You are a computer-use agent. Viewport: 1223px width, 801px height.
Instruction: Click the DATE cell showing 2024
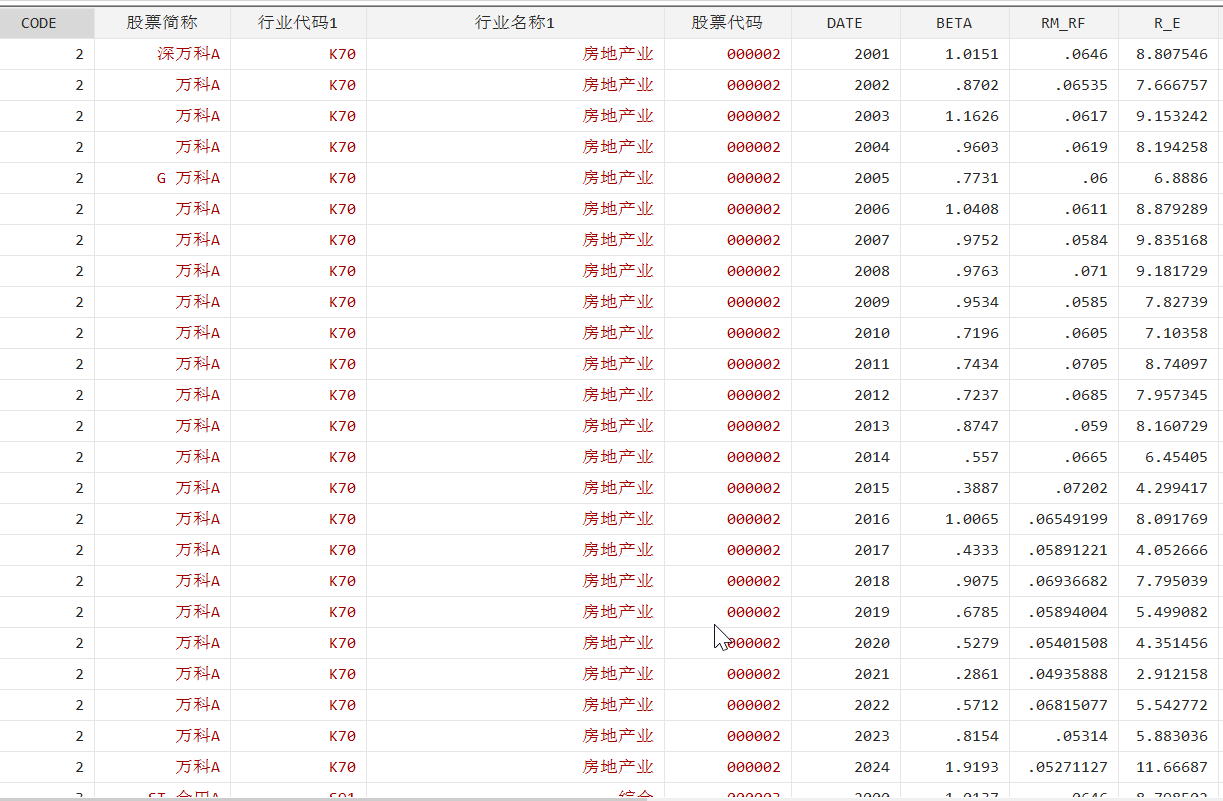click(x=845, y=767)
